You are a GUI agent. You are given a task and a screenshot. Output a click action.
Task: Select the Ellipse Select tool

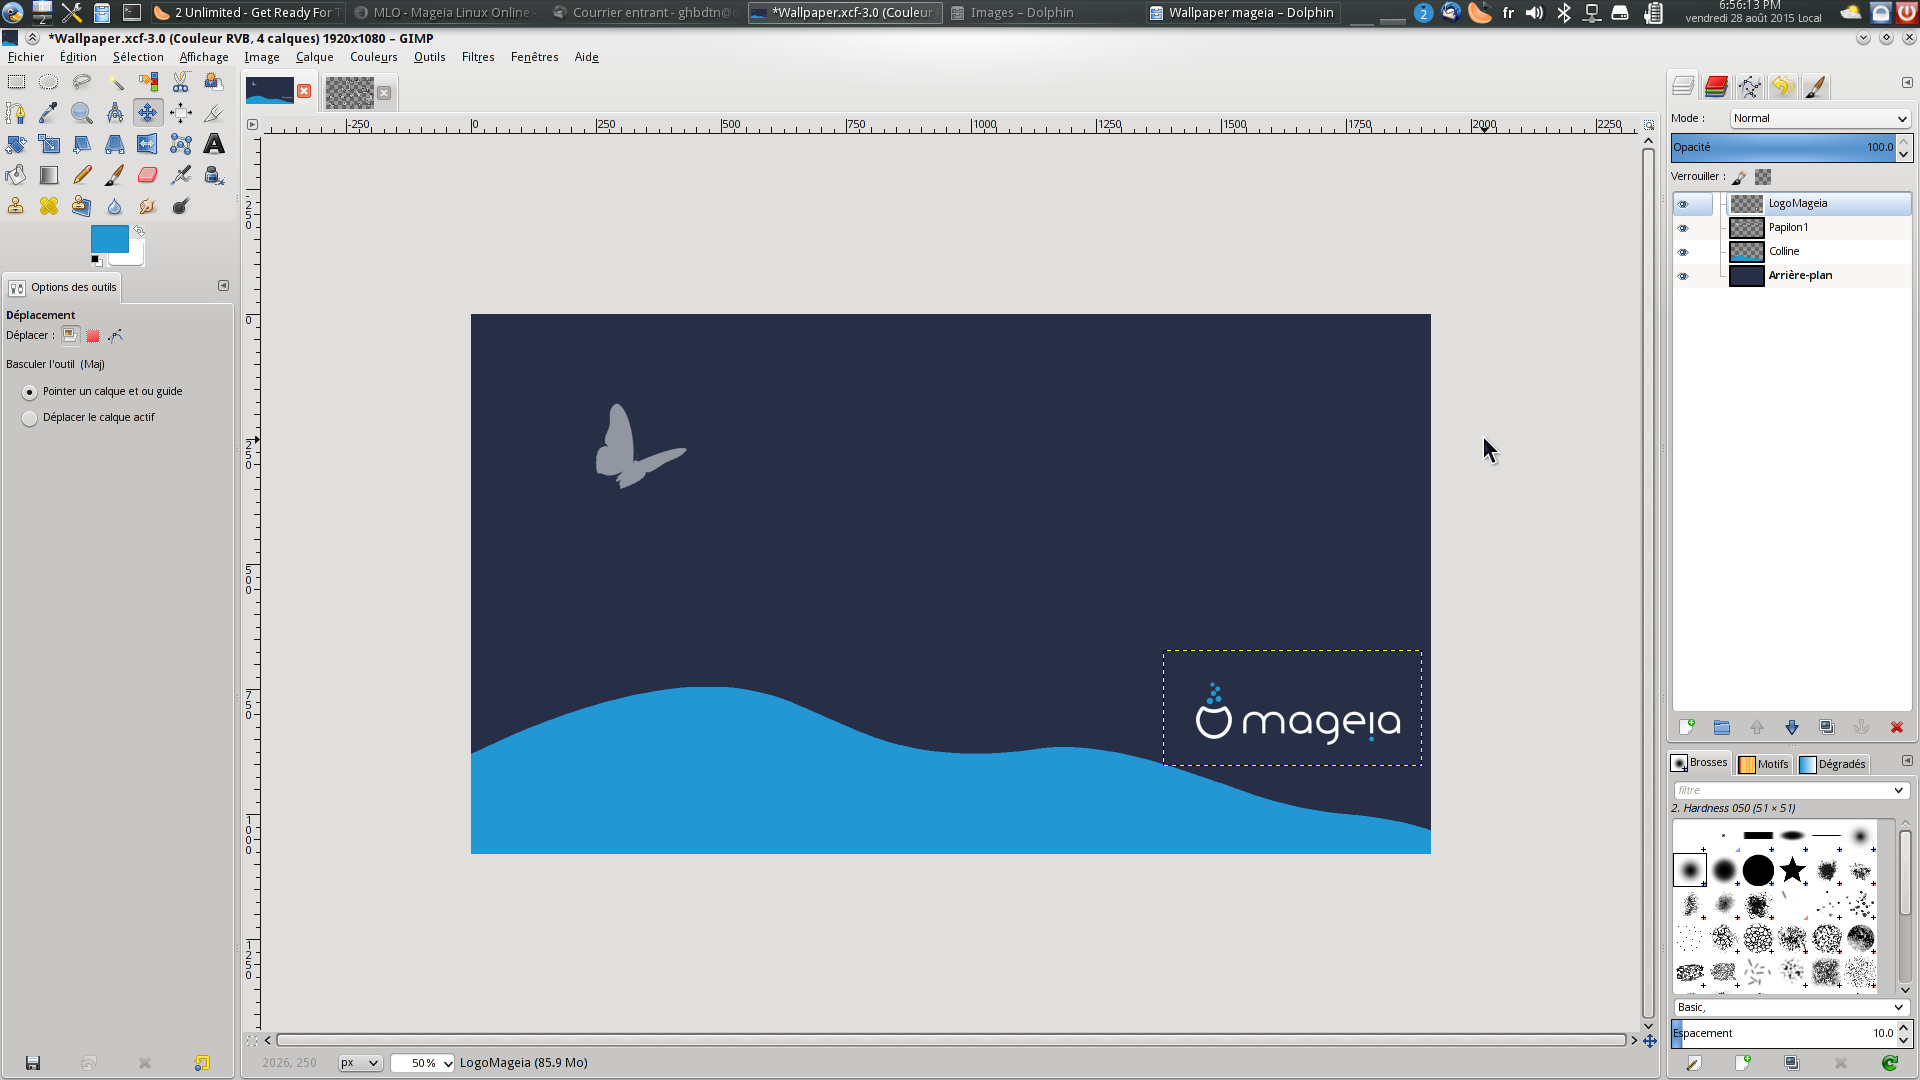click(x=49, y=82)
